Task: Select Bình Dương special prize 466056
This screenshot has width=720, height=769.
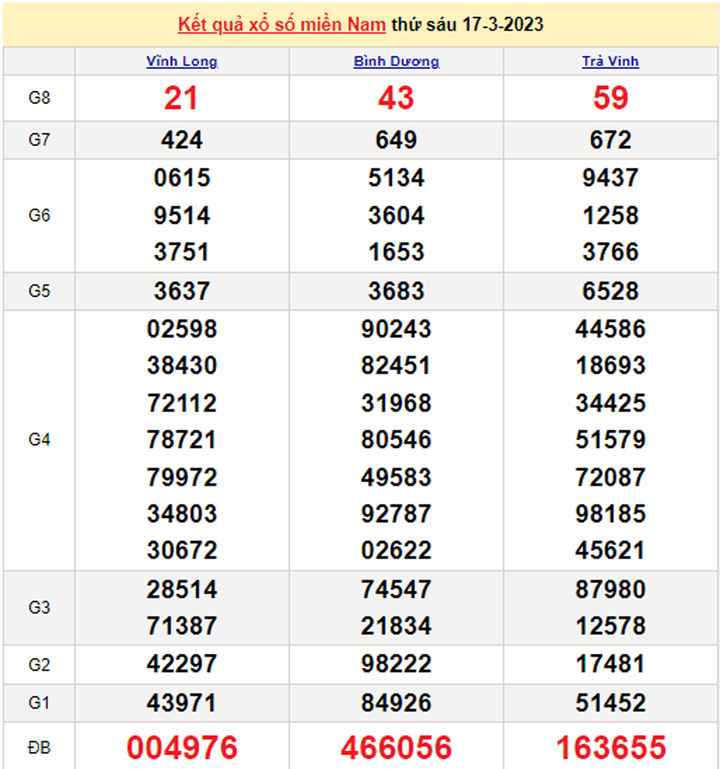Action: pos(396,747)
